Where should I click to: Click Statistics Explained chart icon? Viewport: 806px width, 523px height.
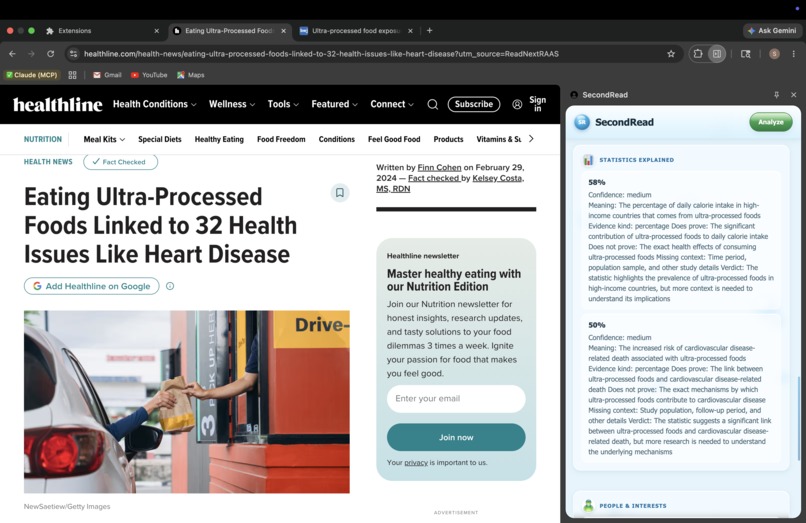(588, 160)
